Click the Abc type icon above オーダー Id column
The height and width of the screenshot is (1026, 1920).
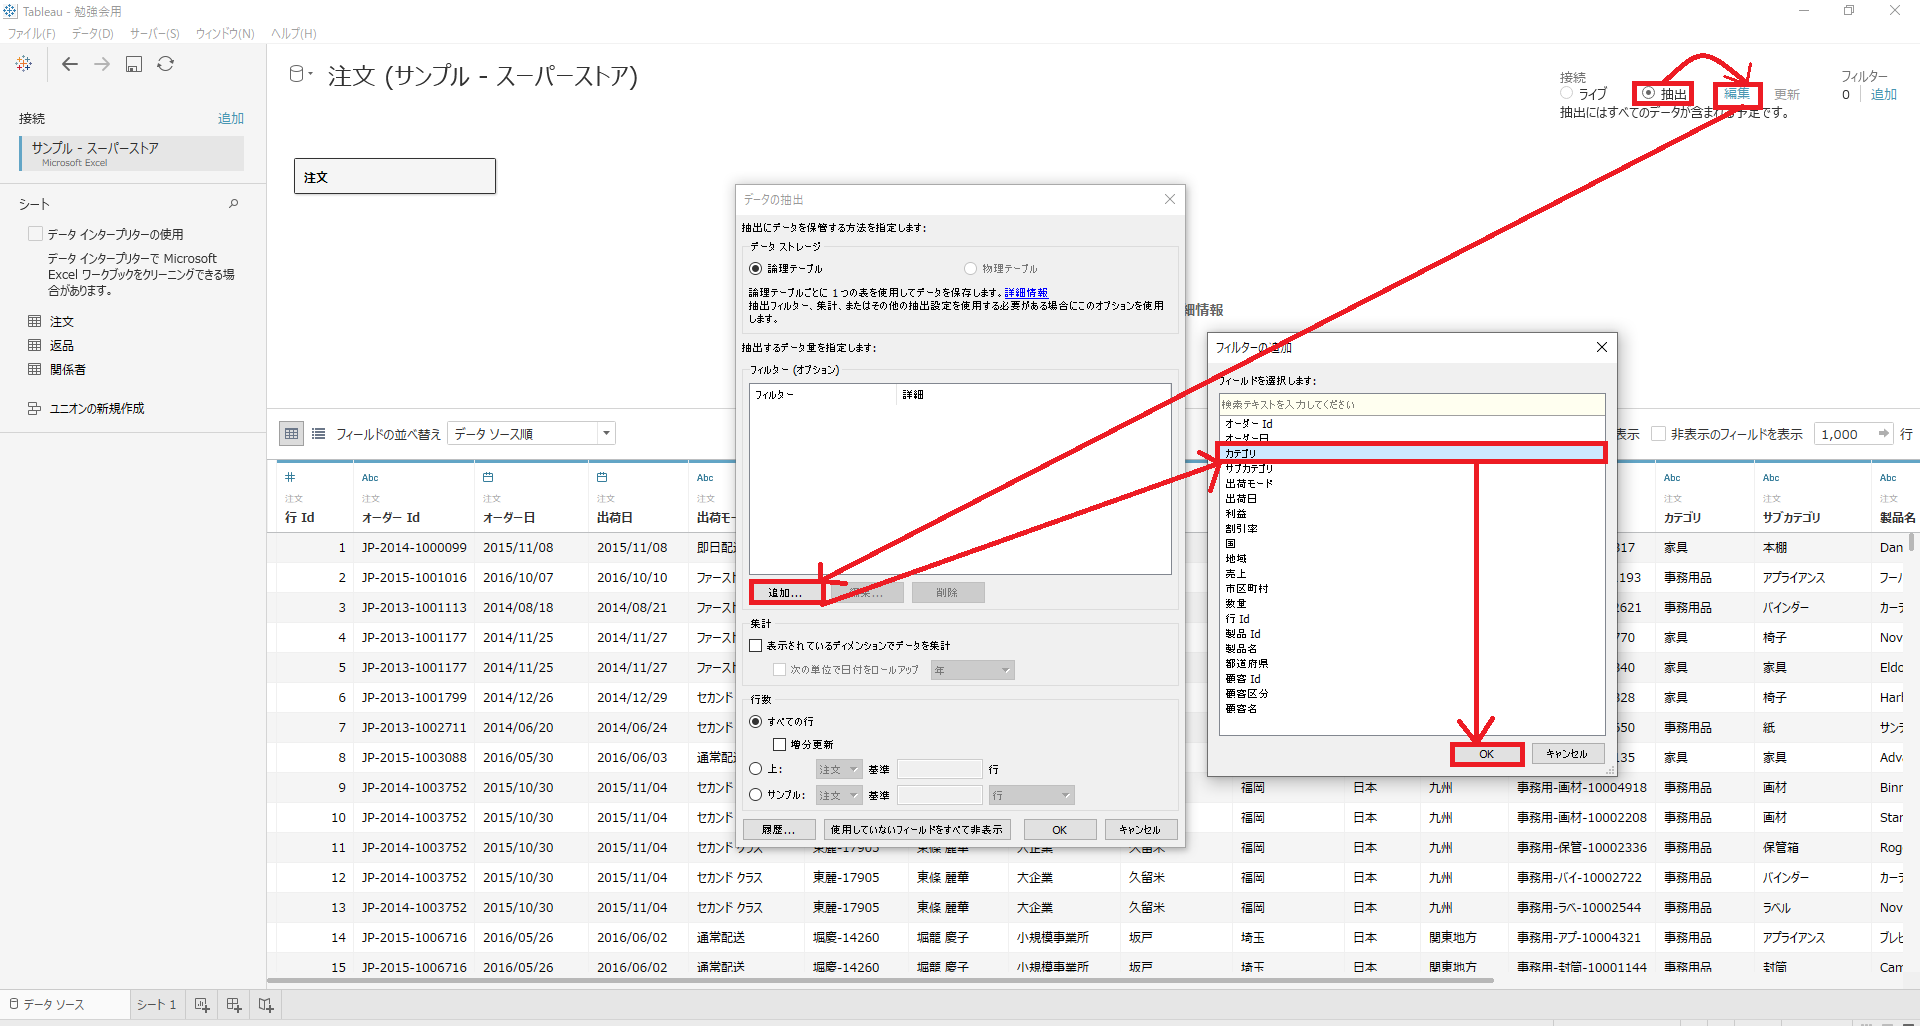(370, 478)
